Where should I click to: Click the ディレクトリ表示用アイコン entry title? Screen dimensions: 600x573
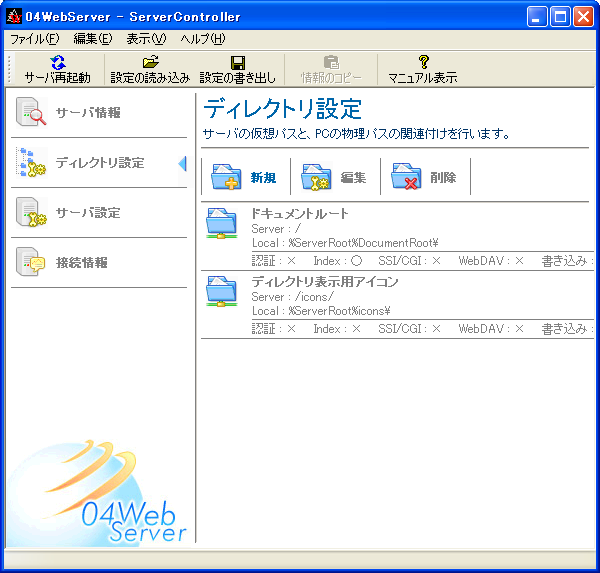point(325,282)
